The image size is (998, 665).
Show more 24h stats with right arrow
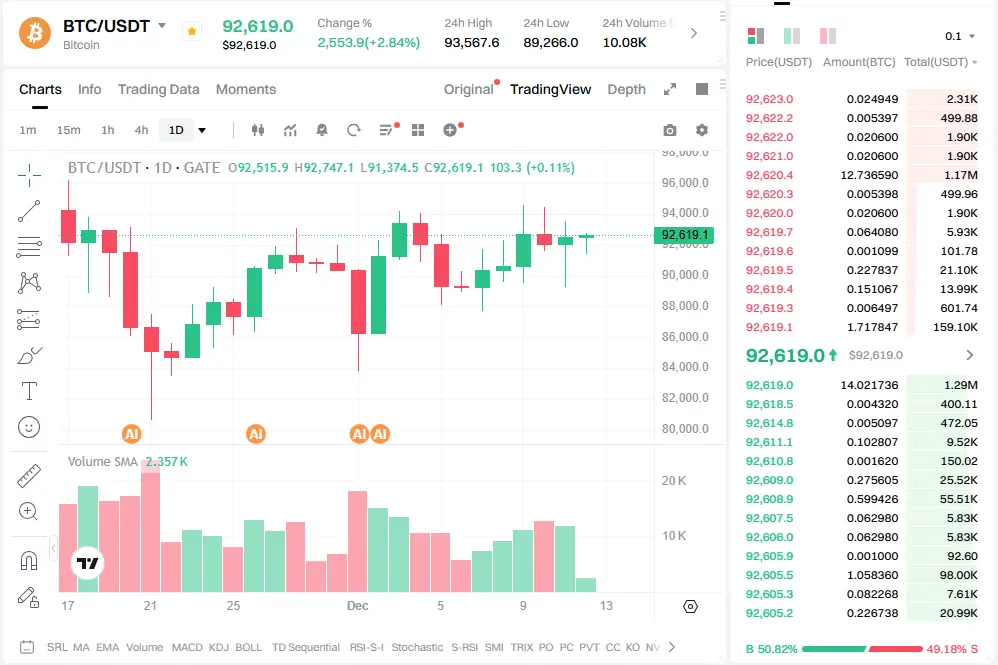[694, 33]
